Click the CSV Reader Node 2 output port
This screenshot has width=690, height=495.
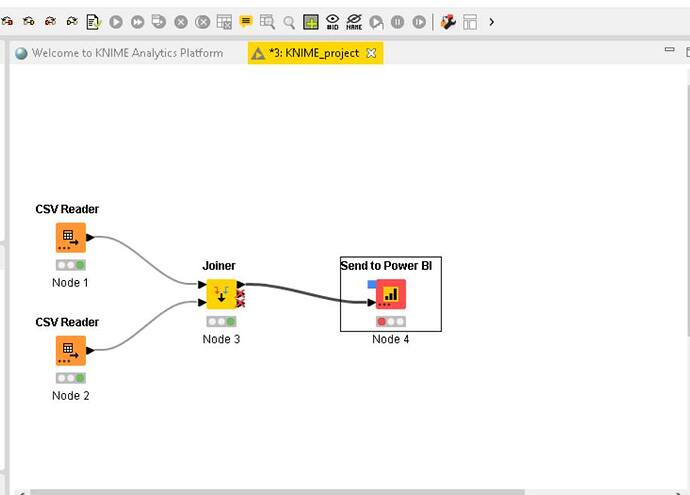[90, 351]
